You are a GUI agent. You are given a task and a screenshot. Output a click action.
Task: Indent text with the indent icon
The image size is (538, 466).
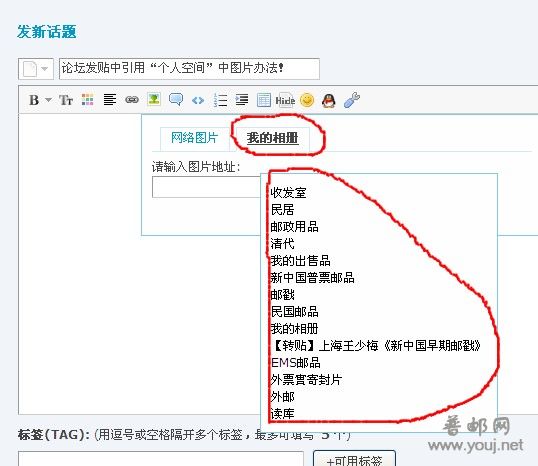point(242,100)
